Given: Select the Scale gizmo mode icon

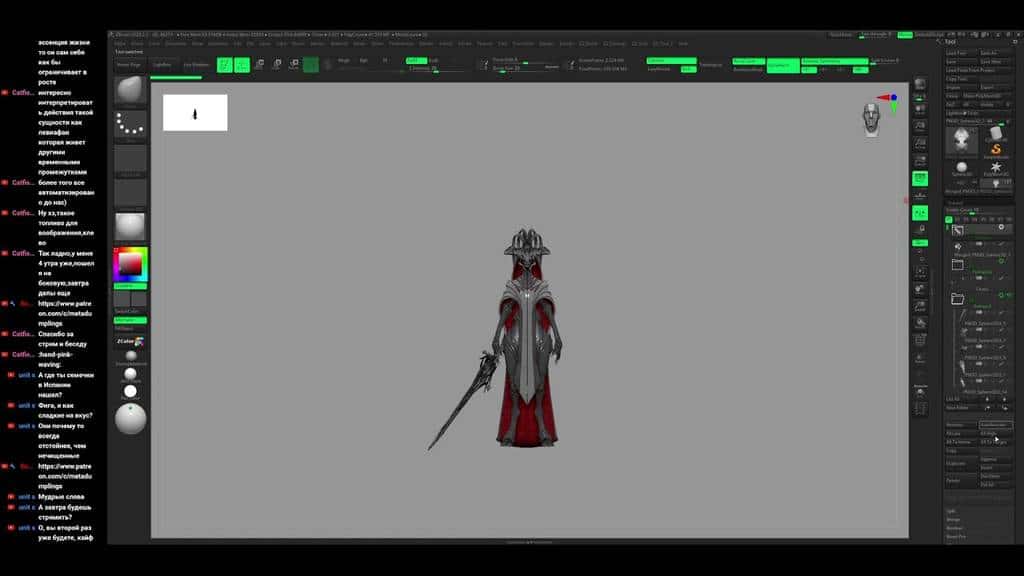Looking at the screenshot, I should [277, 64].
